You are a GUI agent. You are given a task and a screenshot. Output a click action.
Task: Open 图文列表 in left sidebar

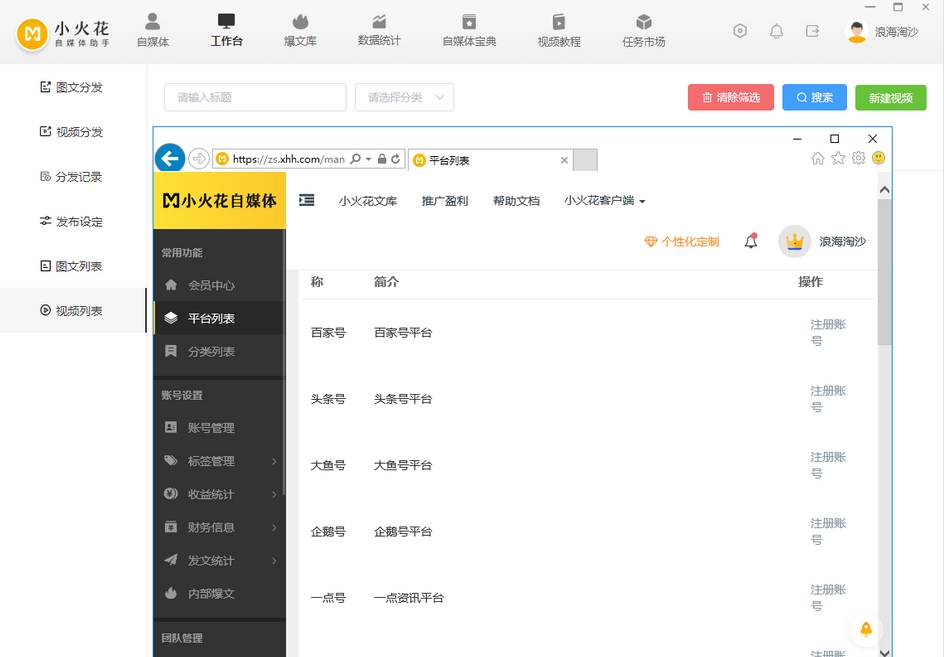[73, 266]
